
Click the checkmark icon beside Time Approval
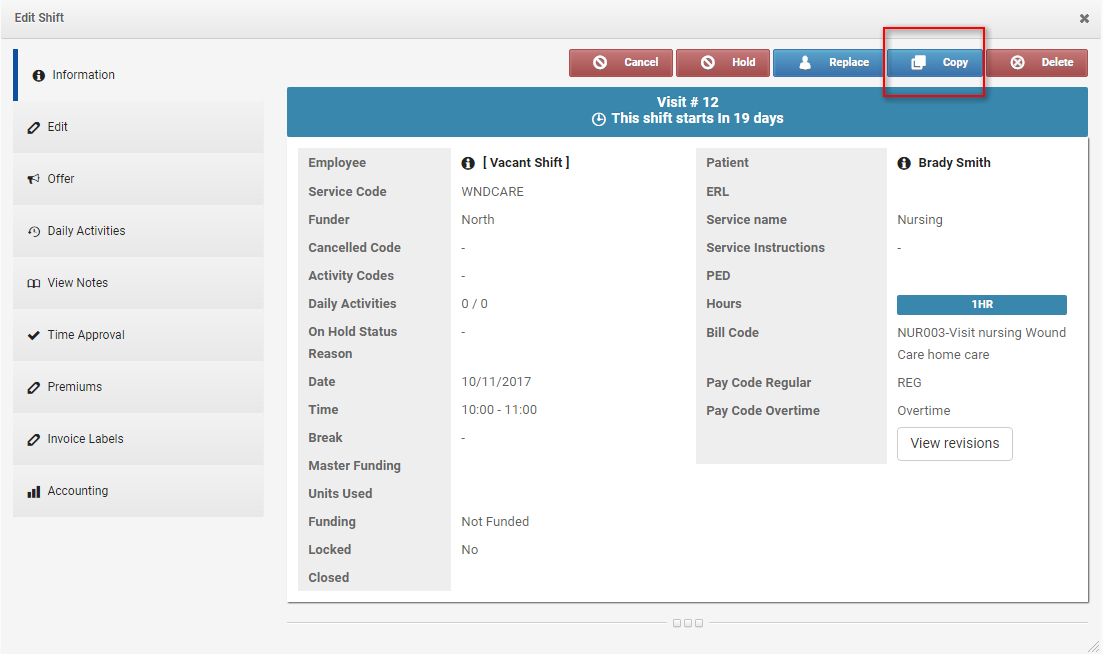[x=34, y=335]
